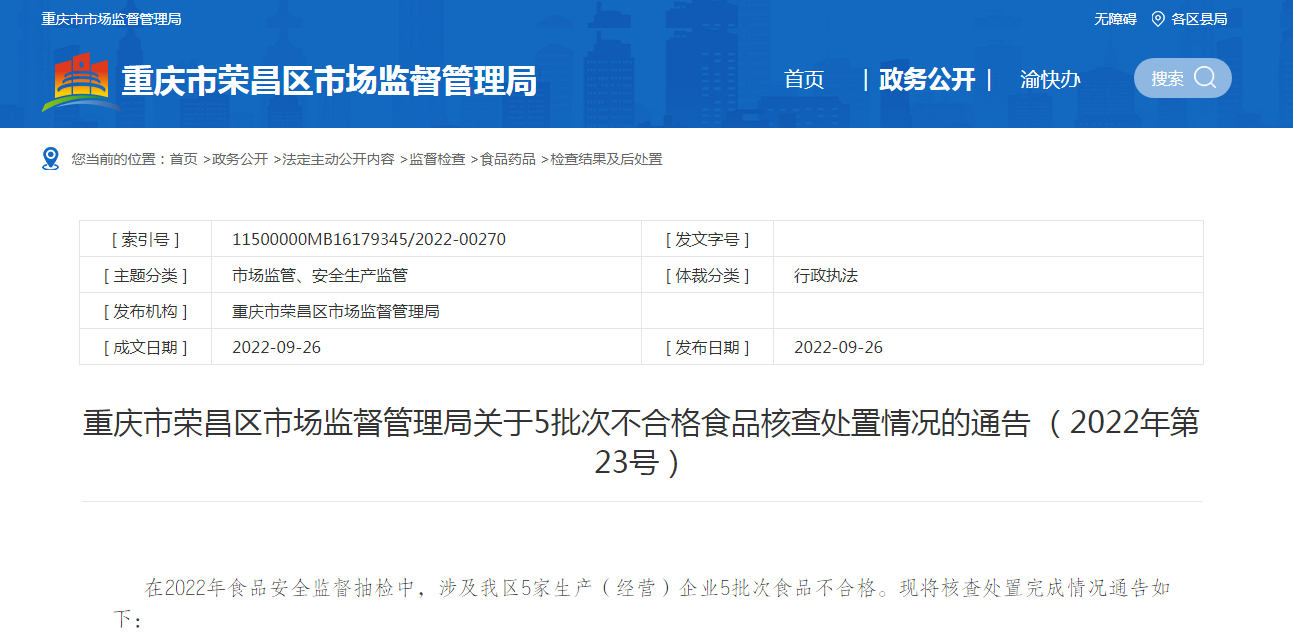Click 政务公开 in the breadcrumb trail
This screenshot has width=1293, height=640.
(240, 159)
